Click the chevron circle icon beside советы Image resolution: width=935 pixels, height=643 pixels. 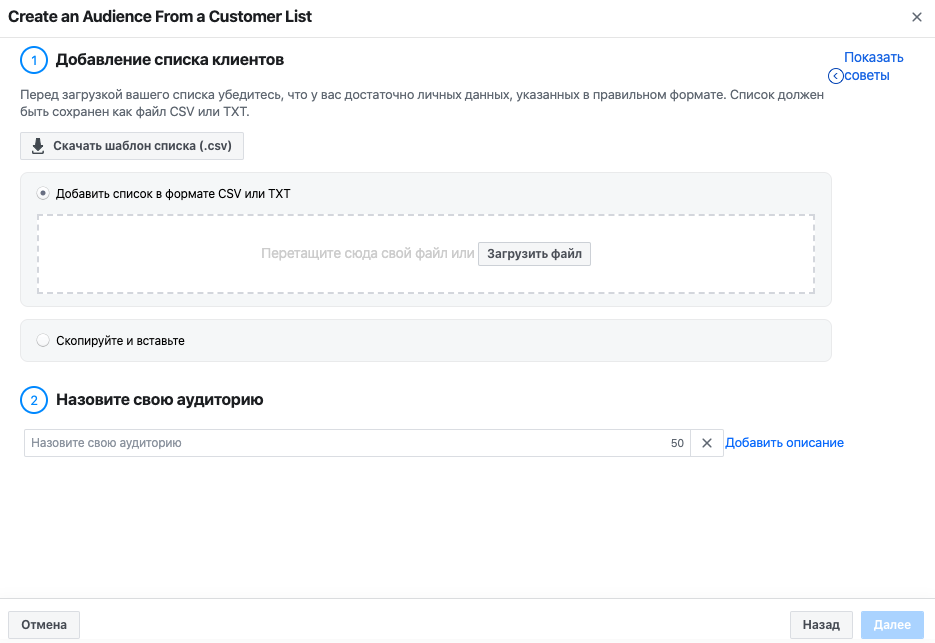[835, 76]
